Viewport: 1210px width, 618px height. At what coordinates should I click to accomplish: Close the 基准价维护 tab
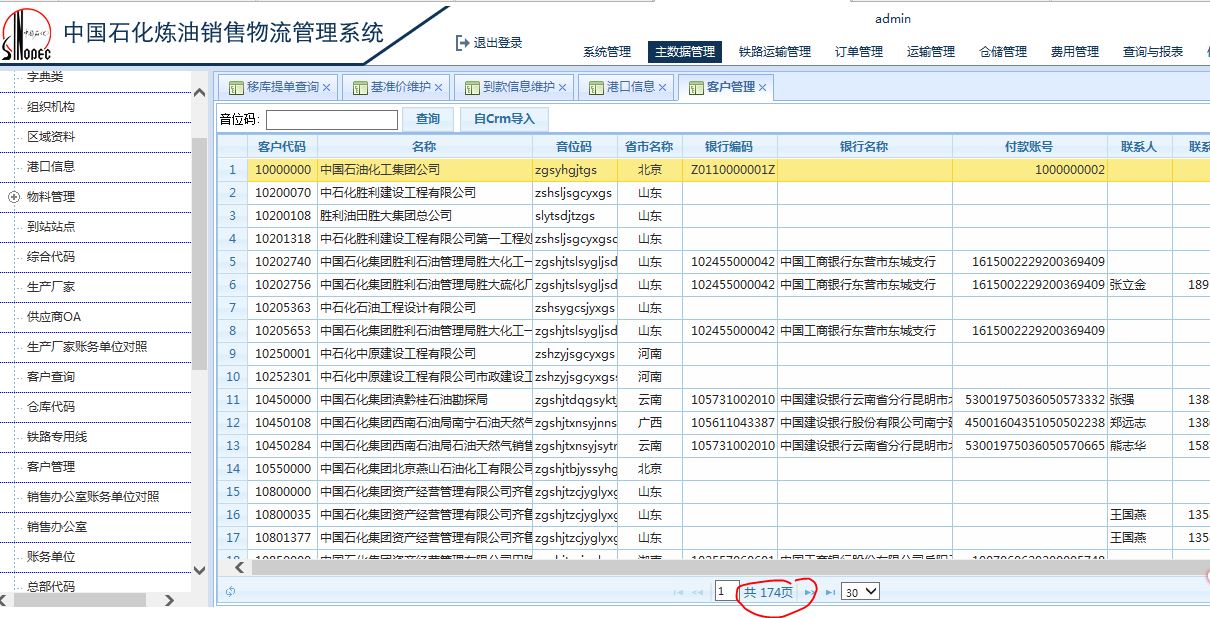[438, 88]
